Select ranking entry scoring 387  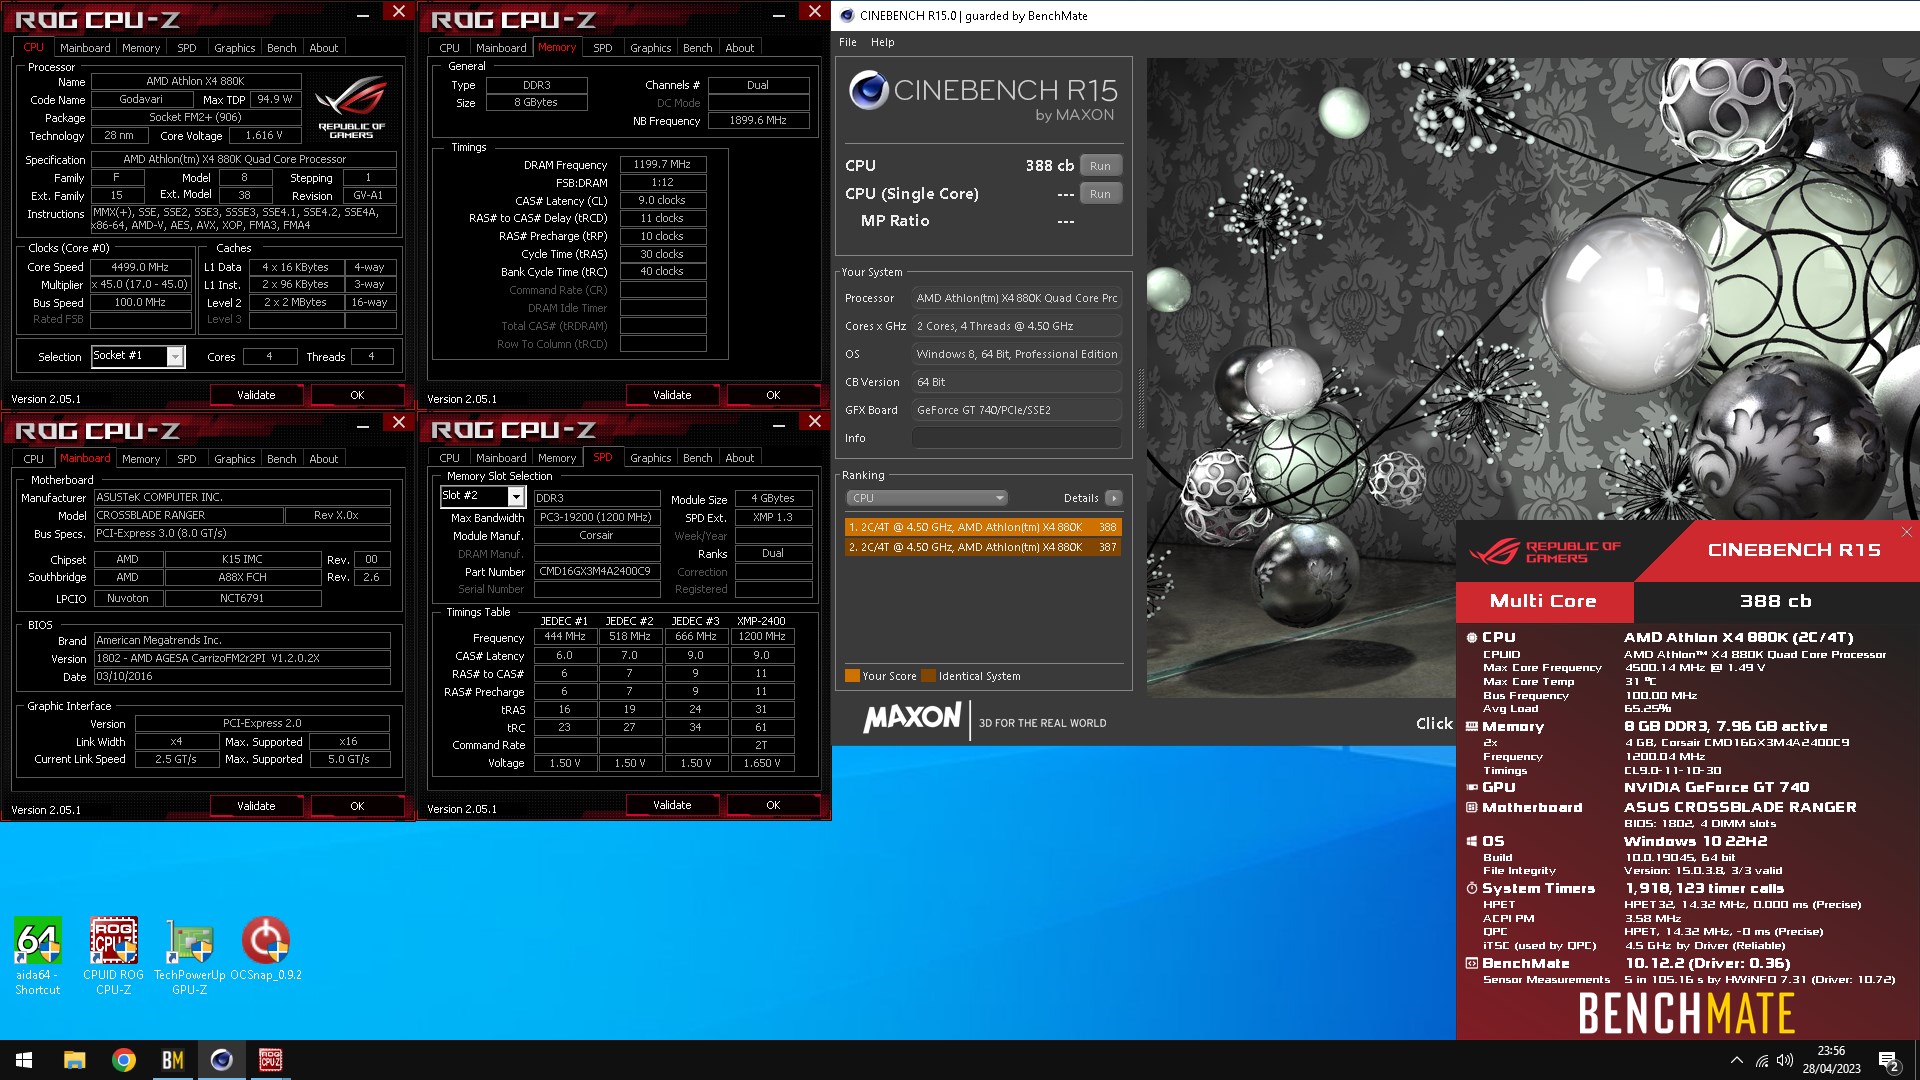tap(983, 547)
